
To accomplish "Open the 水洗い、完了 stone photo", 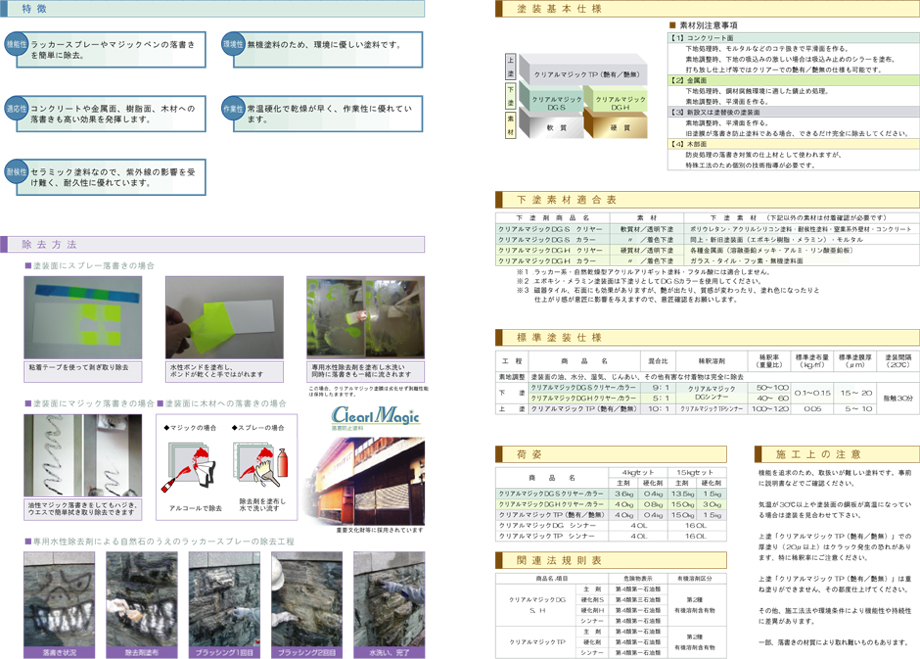I will tap(389, 600).
